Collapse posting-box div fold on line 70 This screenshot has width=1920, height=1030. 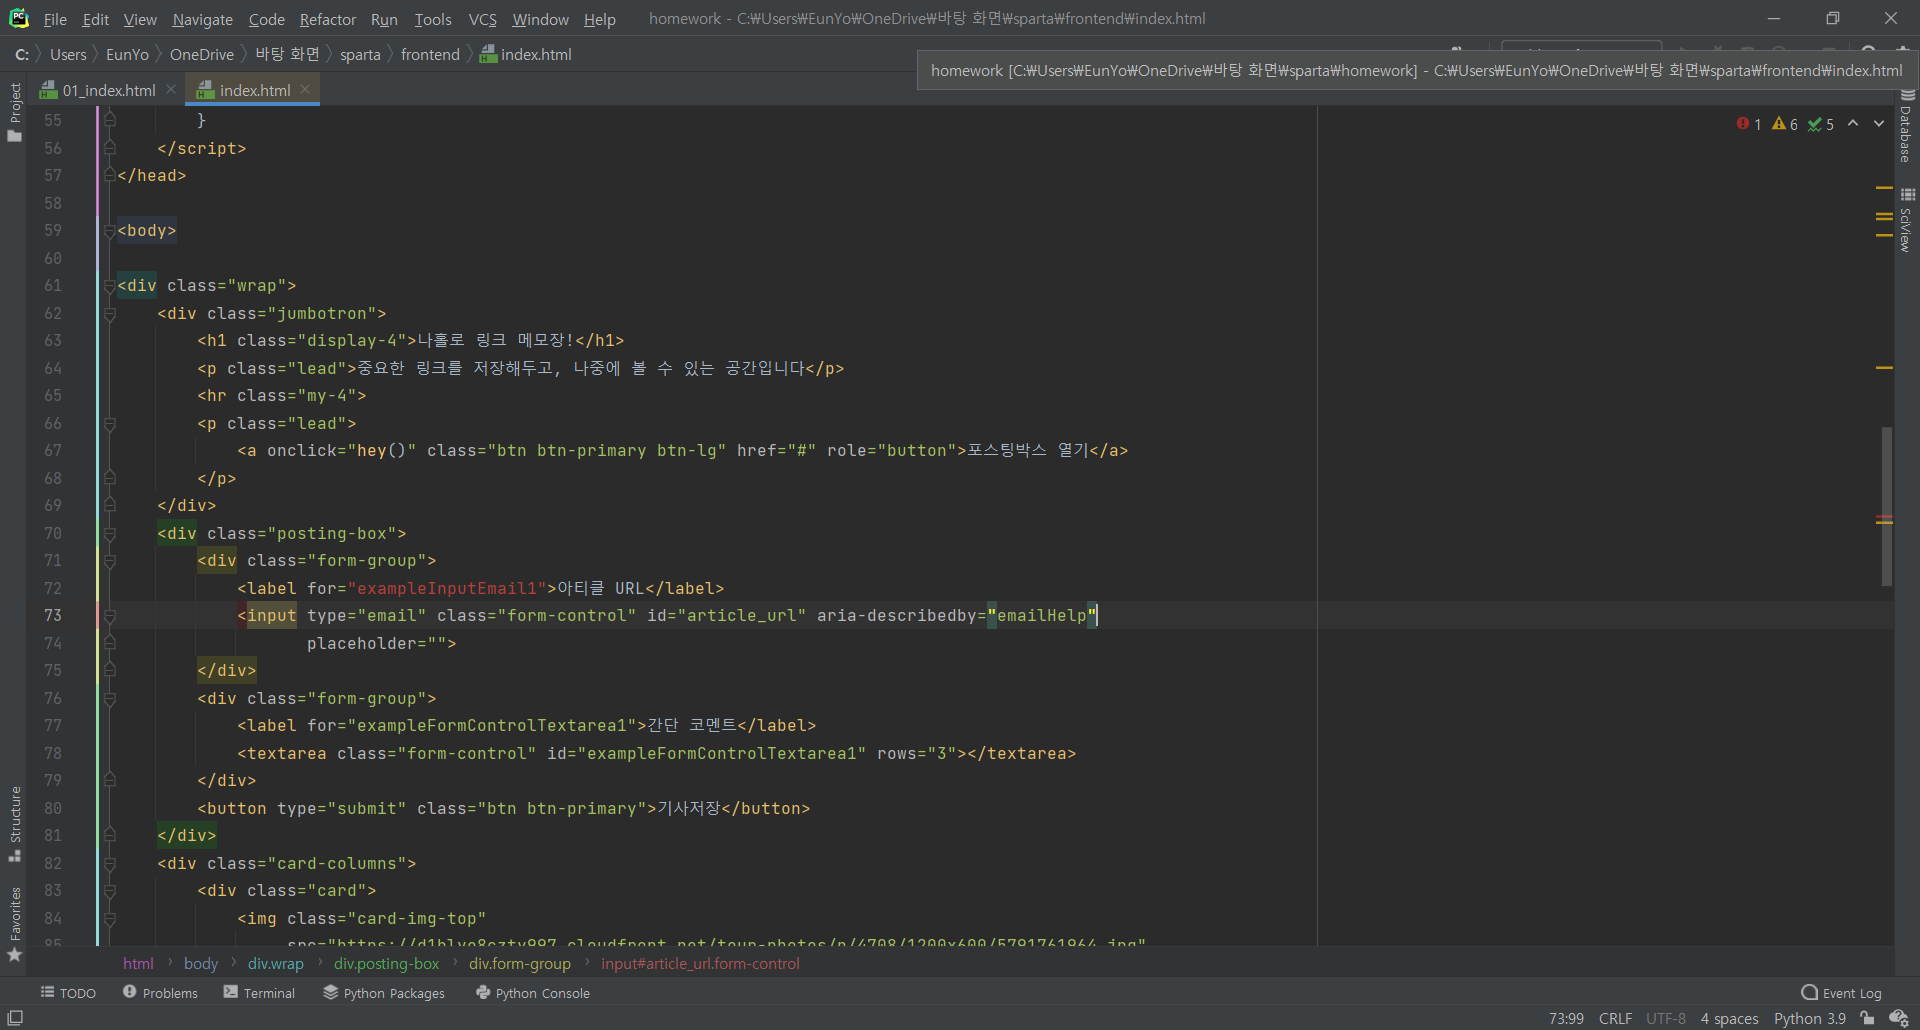110,534
